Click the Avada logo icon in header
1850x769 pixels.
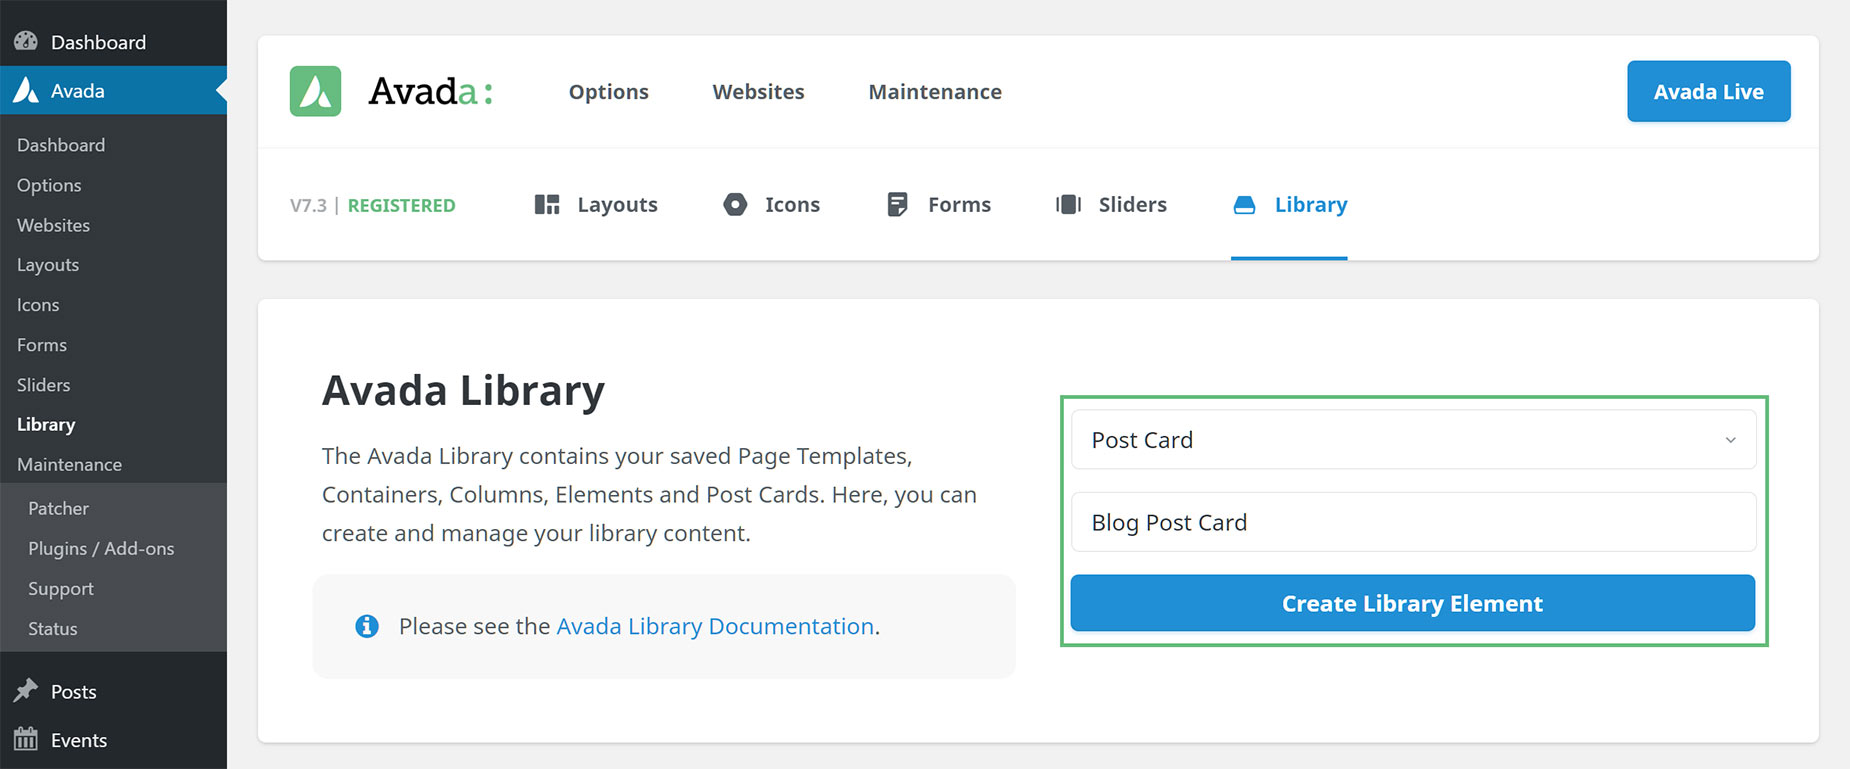point(315,91)
